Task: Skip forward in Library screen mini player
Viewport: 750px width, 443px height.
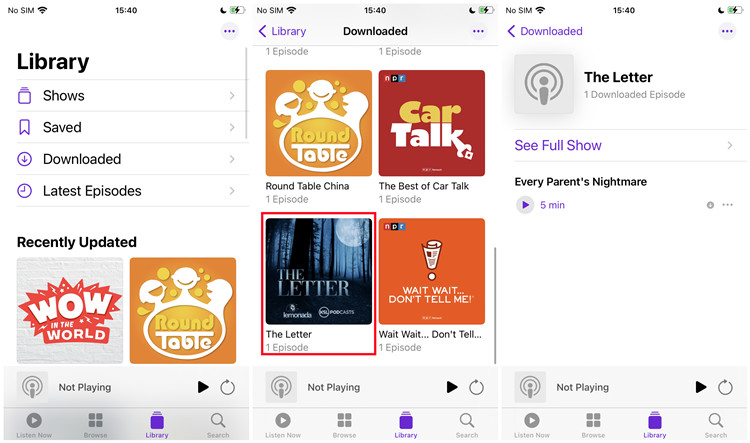Action: pos(227,387)
